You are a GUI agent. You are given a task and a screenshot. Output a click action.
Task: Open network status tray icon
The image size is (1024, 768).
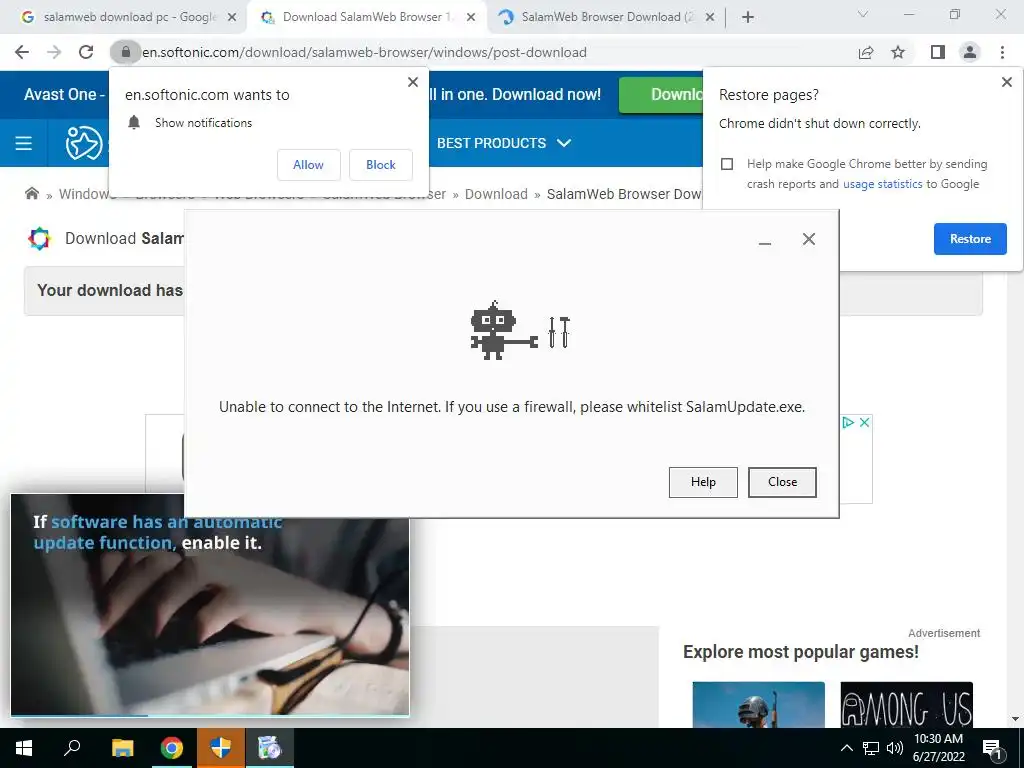click(871, 748)
